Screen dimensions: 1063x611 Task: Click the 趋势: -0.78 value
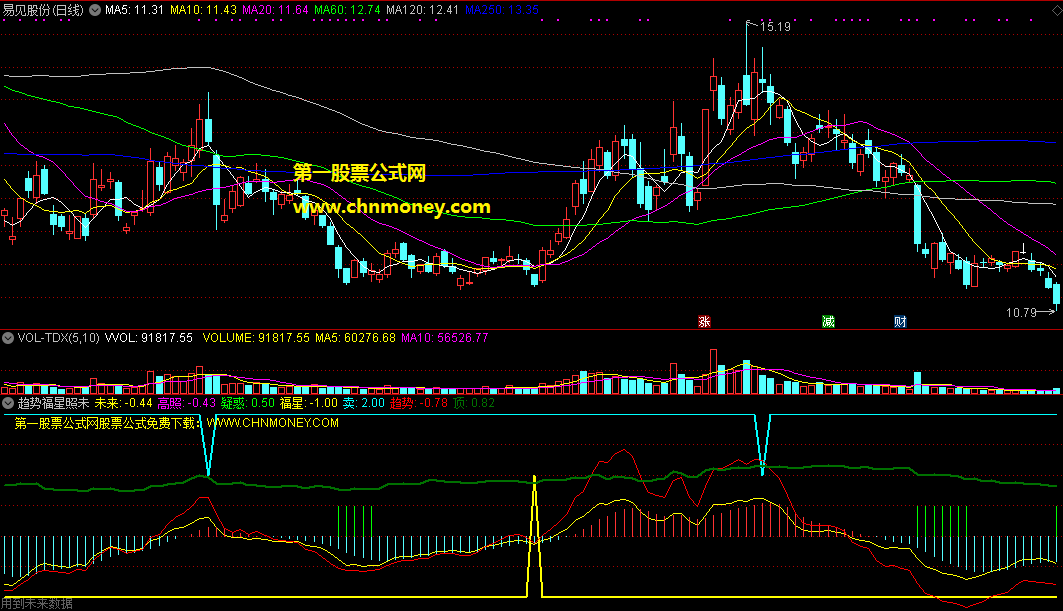(x=419, y=403)
